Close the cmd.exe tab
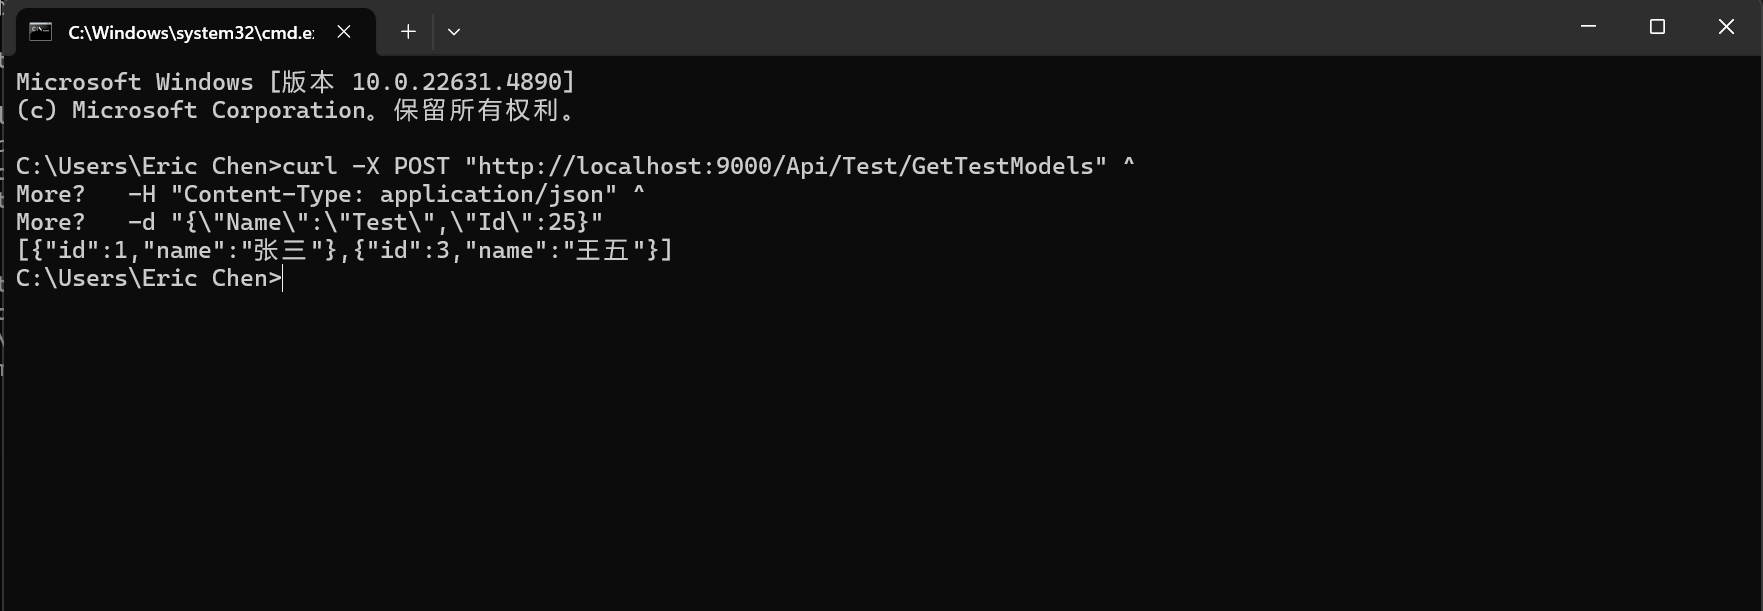The height and width of the screenshot is (611, 1763). (x=344, y=32)
